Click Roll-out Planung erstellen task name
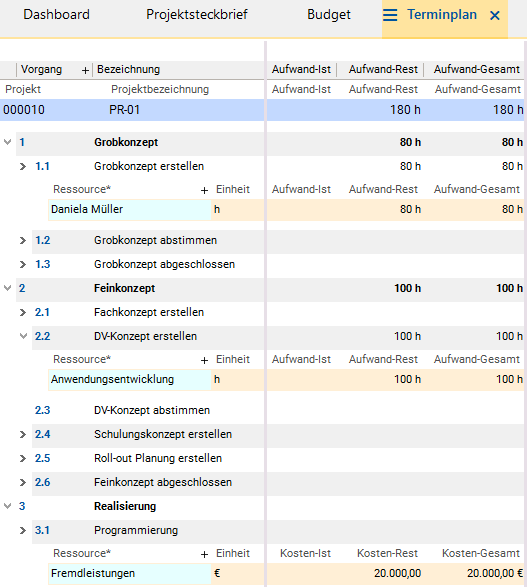The width and height of the screenshot is (527, 587). tap(158, 458)
